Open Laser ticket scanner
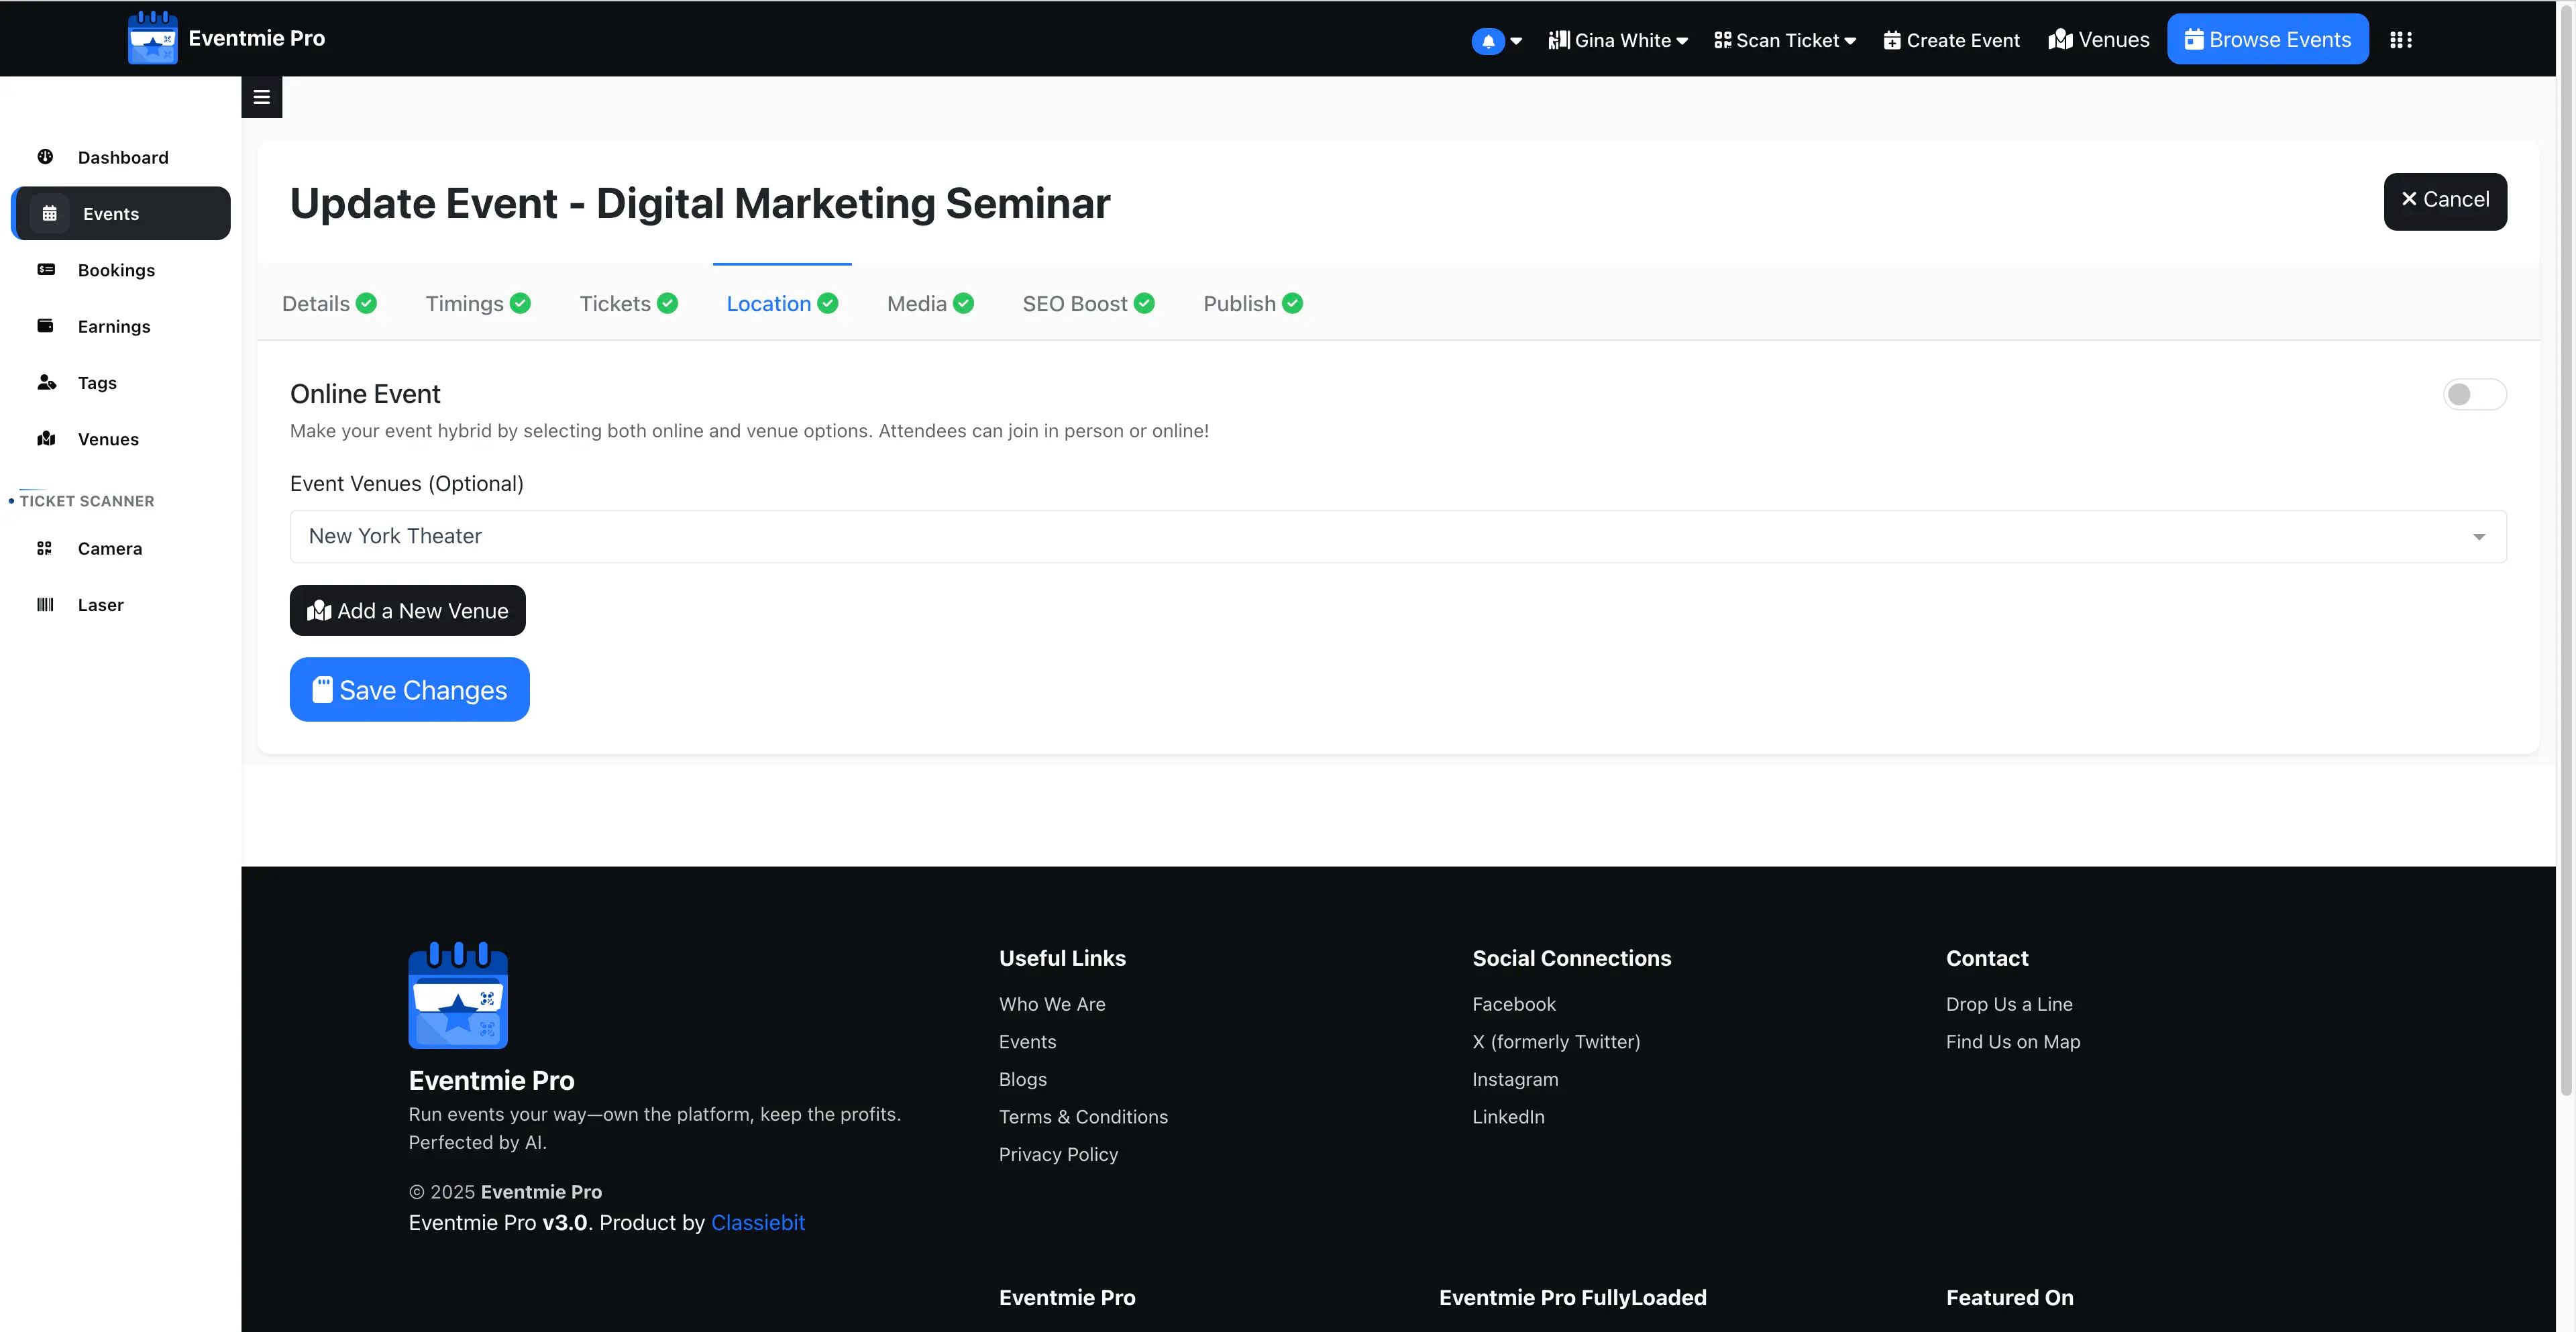The width and height of the screenshot is (2576, 1332). coord(100,604)
